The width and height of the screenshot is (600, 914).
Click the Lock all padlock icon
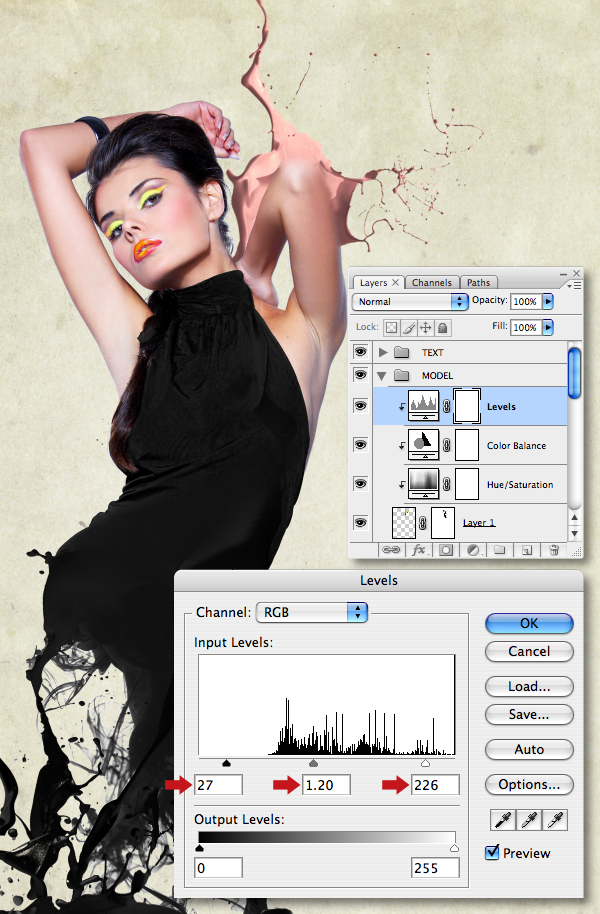click(443, 328)
